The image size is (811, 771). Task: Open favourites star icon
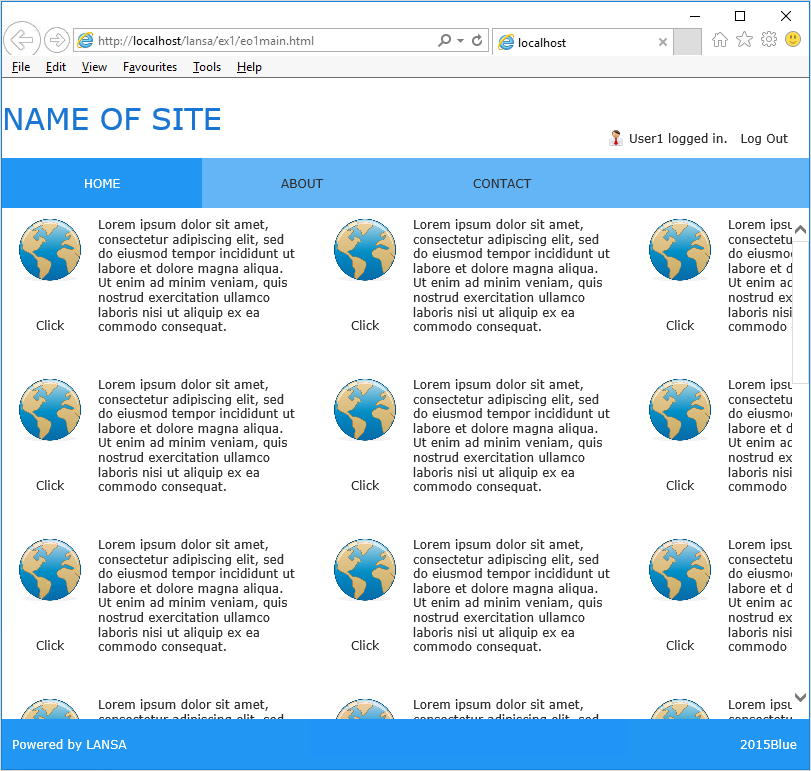(744, 39)
